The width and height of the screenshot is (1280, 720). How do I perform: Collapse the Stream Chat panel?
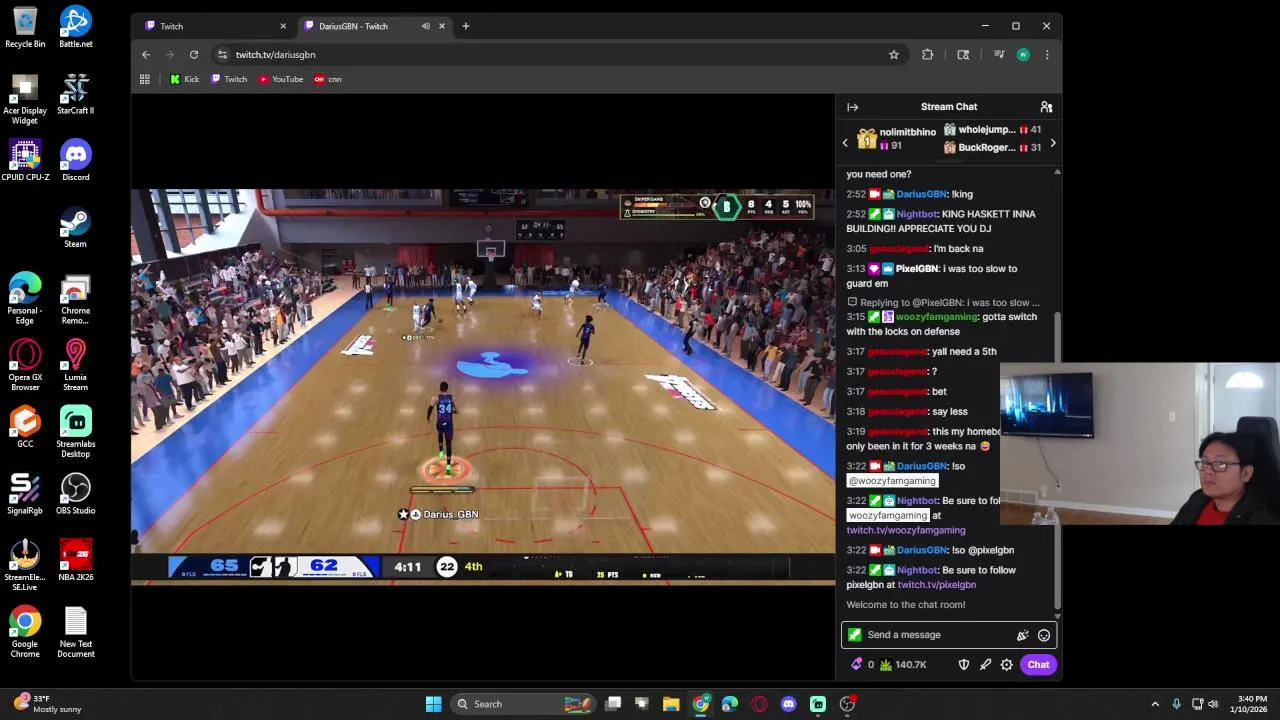[853, 107]
